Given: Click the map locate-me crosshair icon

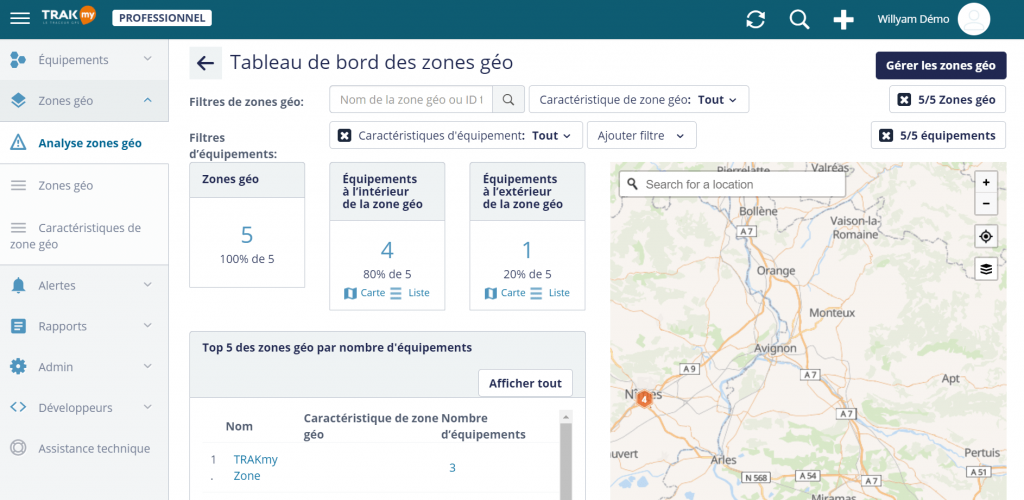Looking at the screenshot, I should [986, 236].
